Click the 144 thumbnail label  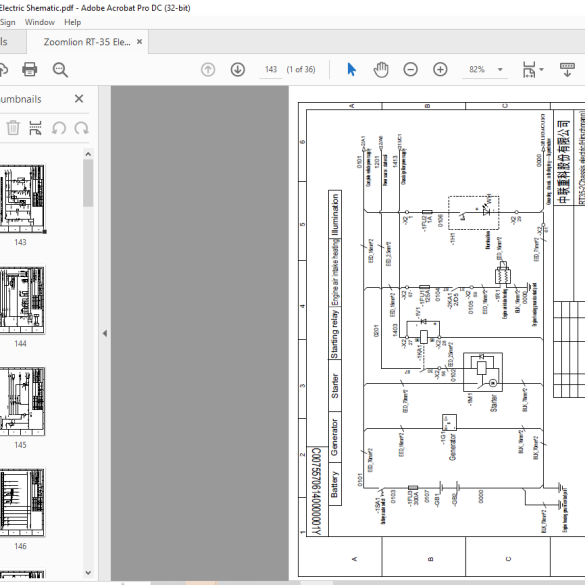tap(21, 344)
